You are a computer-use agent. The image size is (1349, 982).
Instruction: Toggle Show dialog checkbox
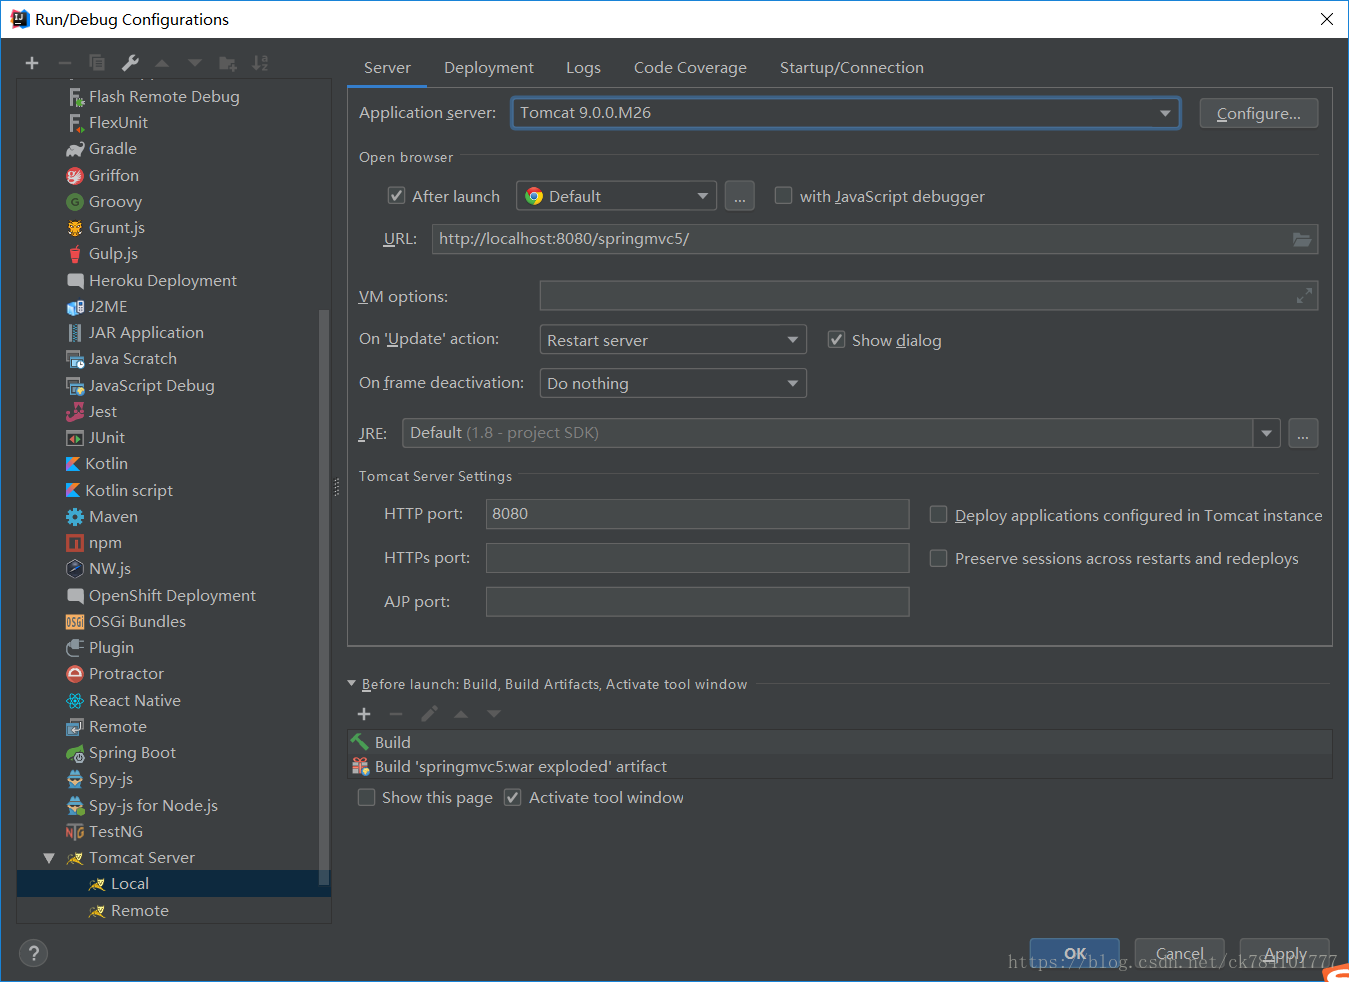836,340
